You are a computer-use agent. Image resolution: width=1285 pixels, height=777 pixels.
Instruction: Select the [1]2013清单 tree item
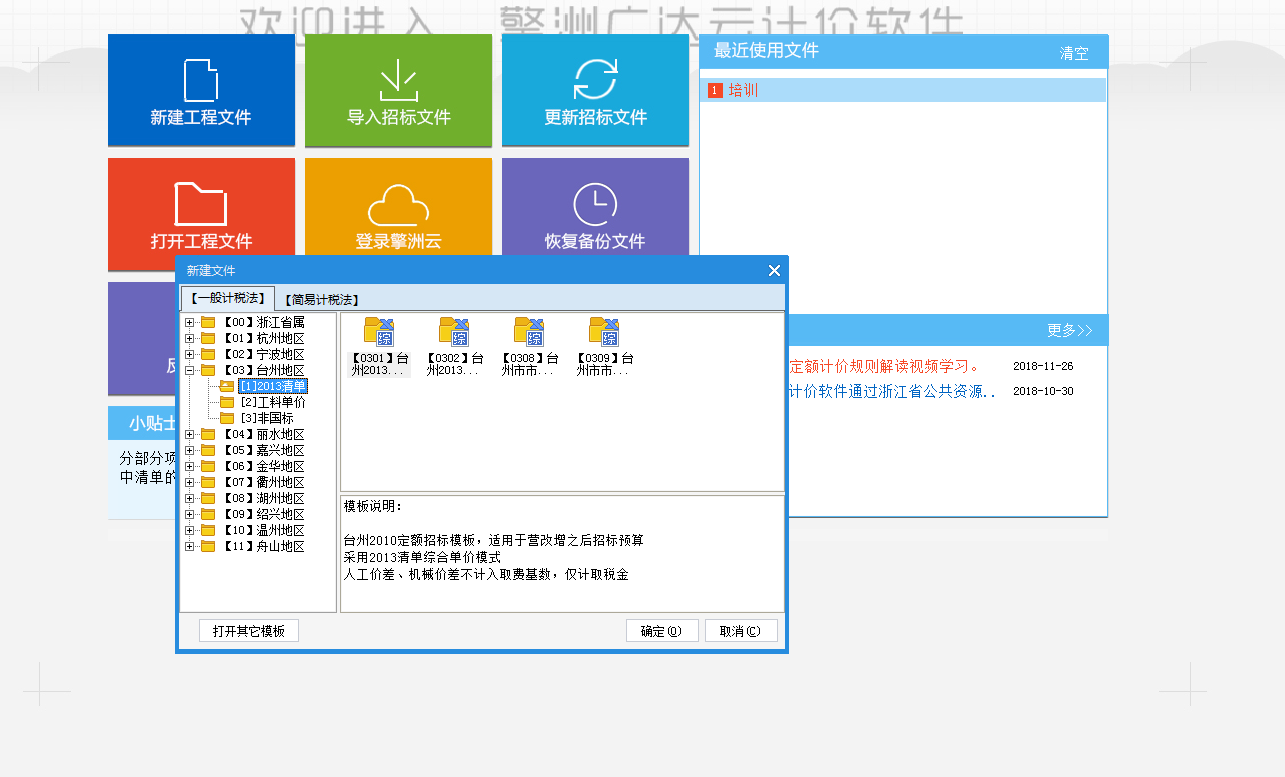click(x=273, y=386)
